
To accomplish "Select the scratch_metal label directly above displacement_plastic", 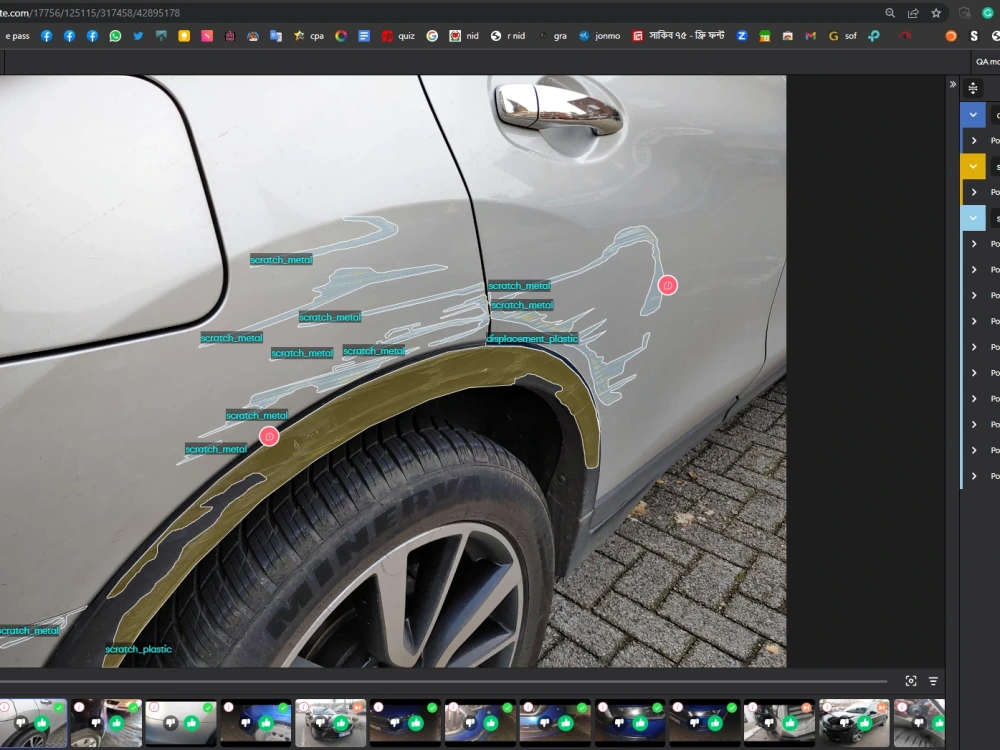I will (522, 305).
